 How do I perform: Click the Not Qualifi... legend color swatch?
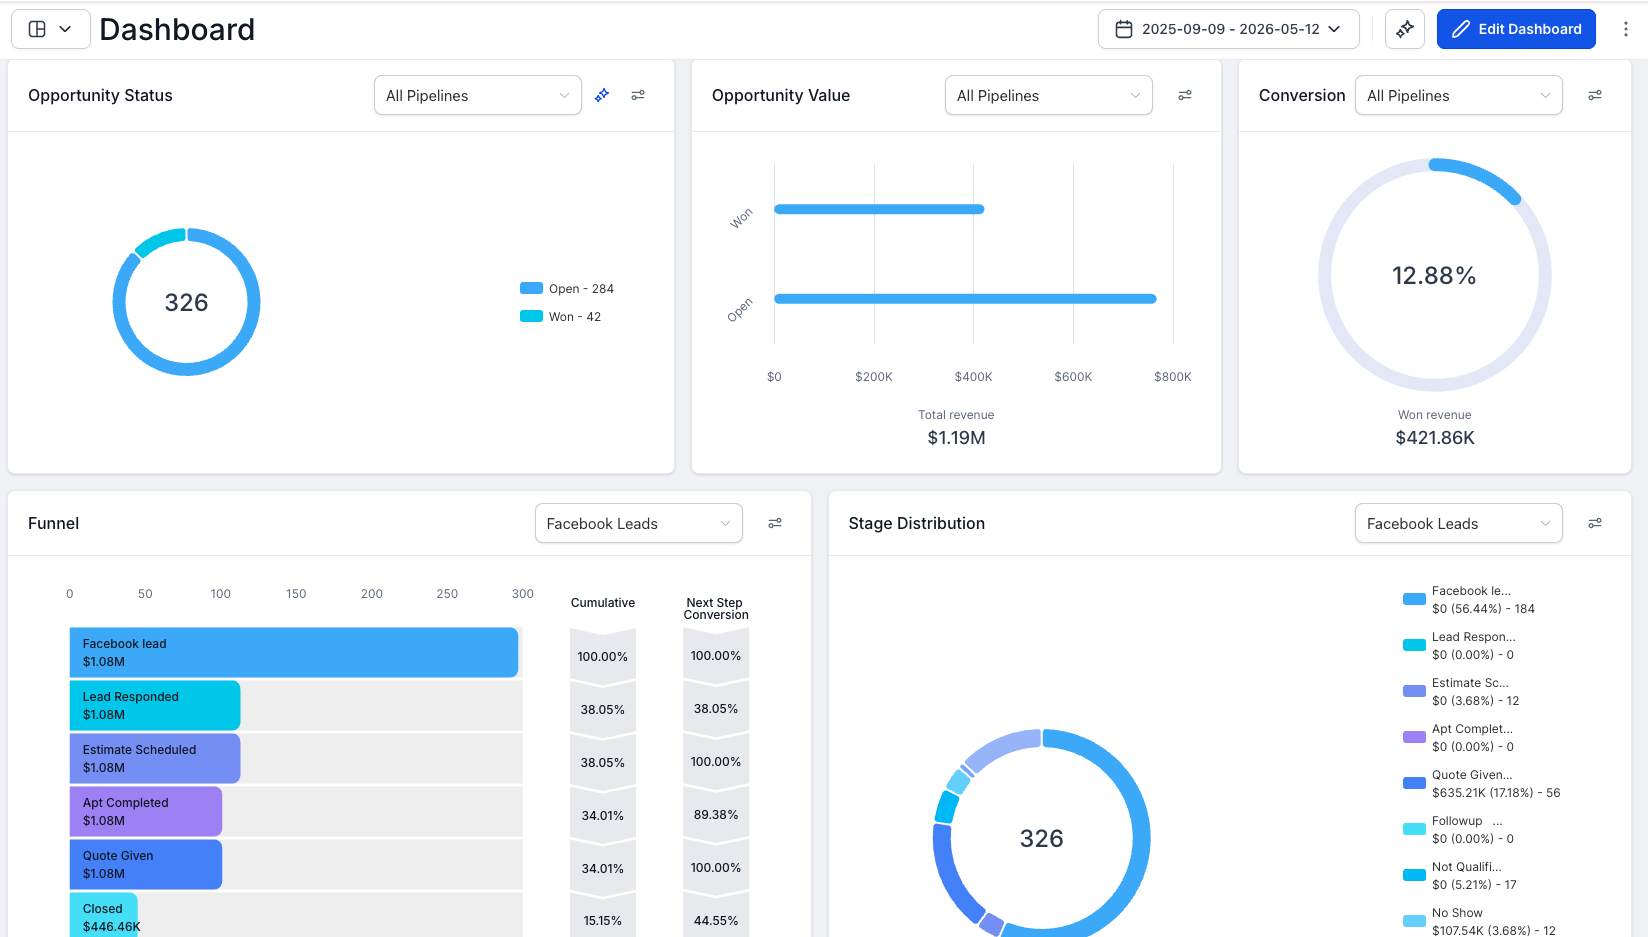(x=1414, y=875)
